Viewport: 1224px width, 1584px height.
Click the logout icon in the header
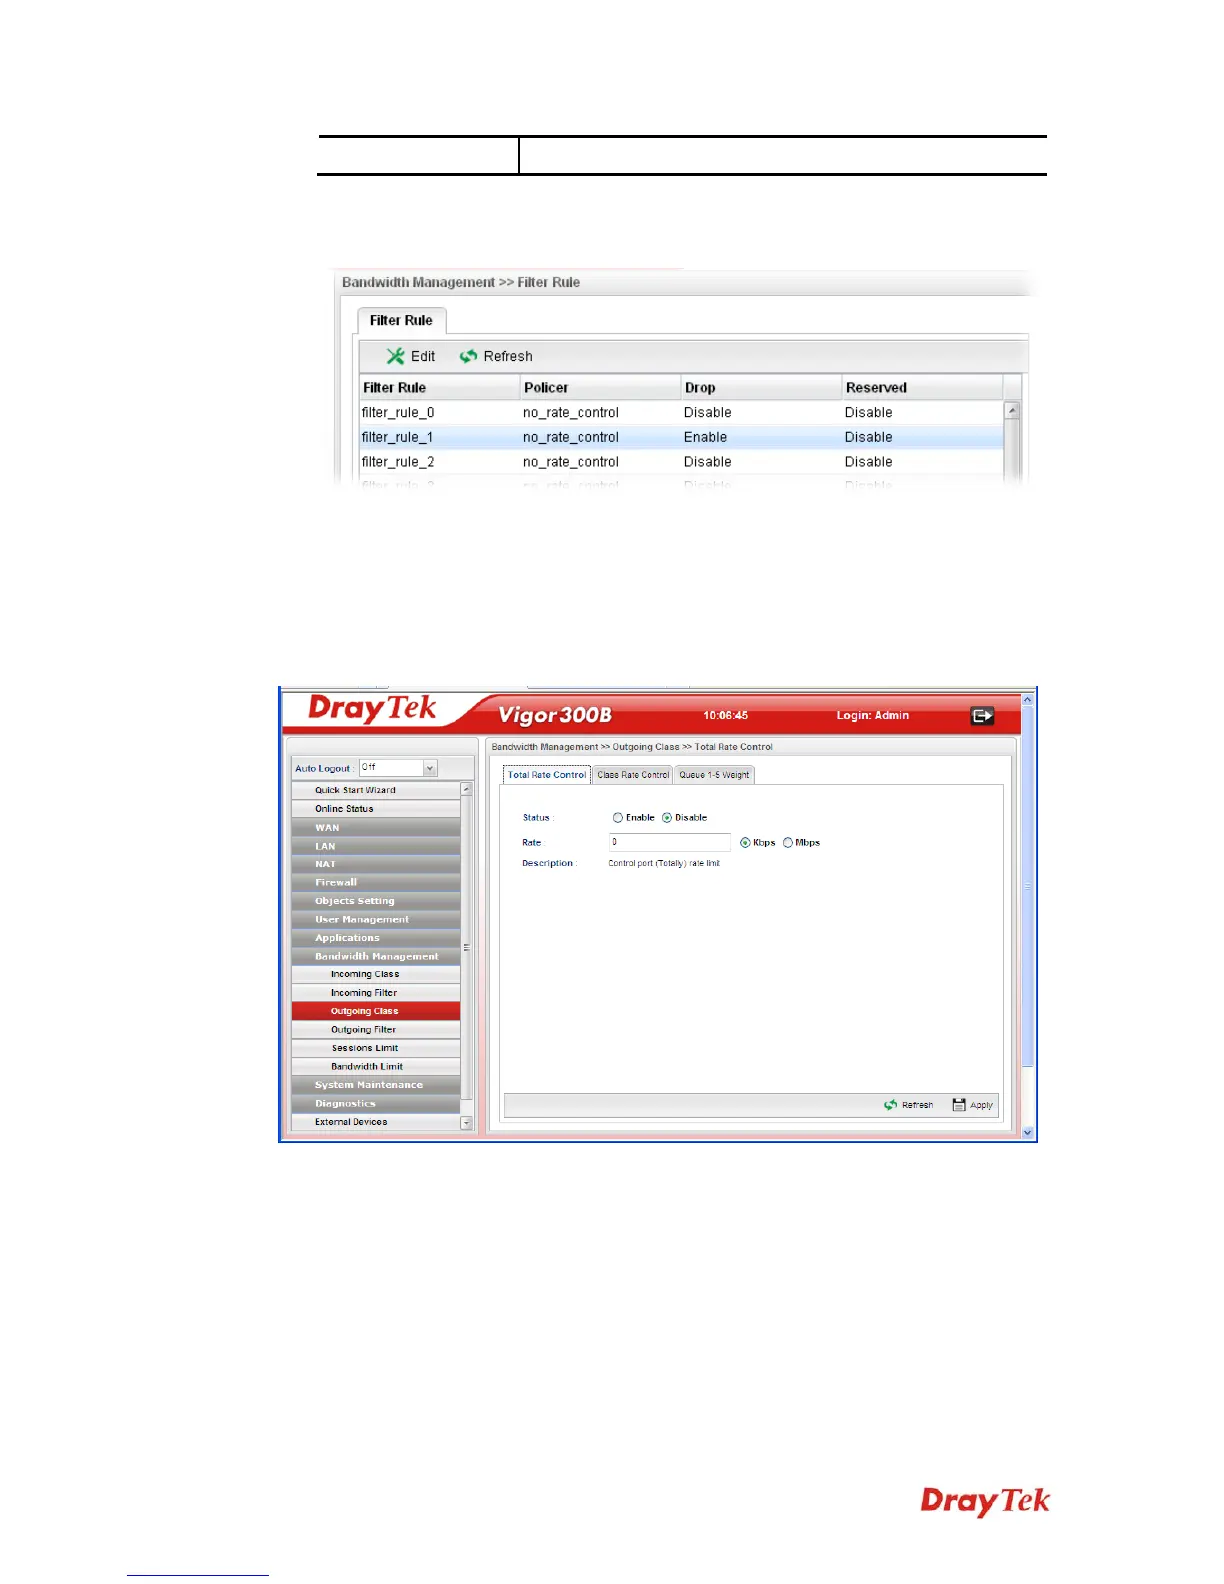coord(982,715)
